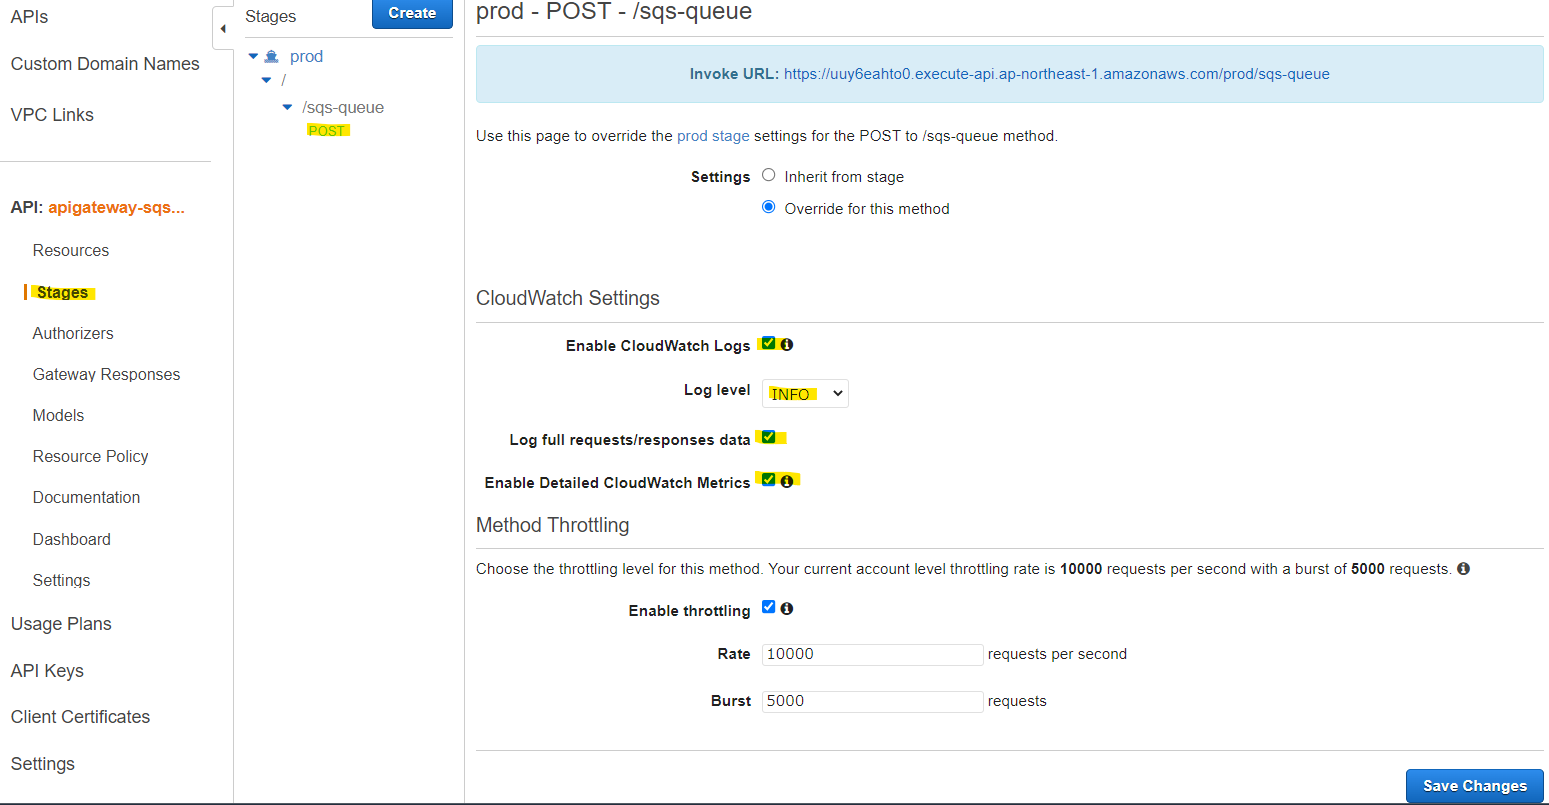1549x805 pixels.
Task: Click Save Changes
Action: [1474, 786]
